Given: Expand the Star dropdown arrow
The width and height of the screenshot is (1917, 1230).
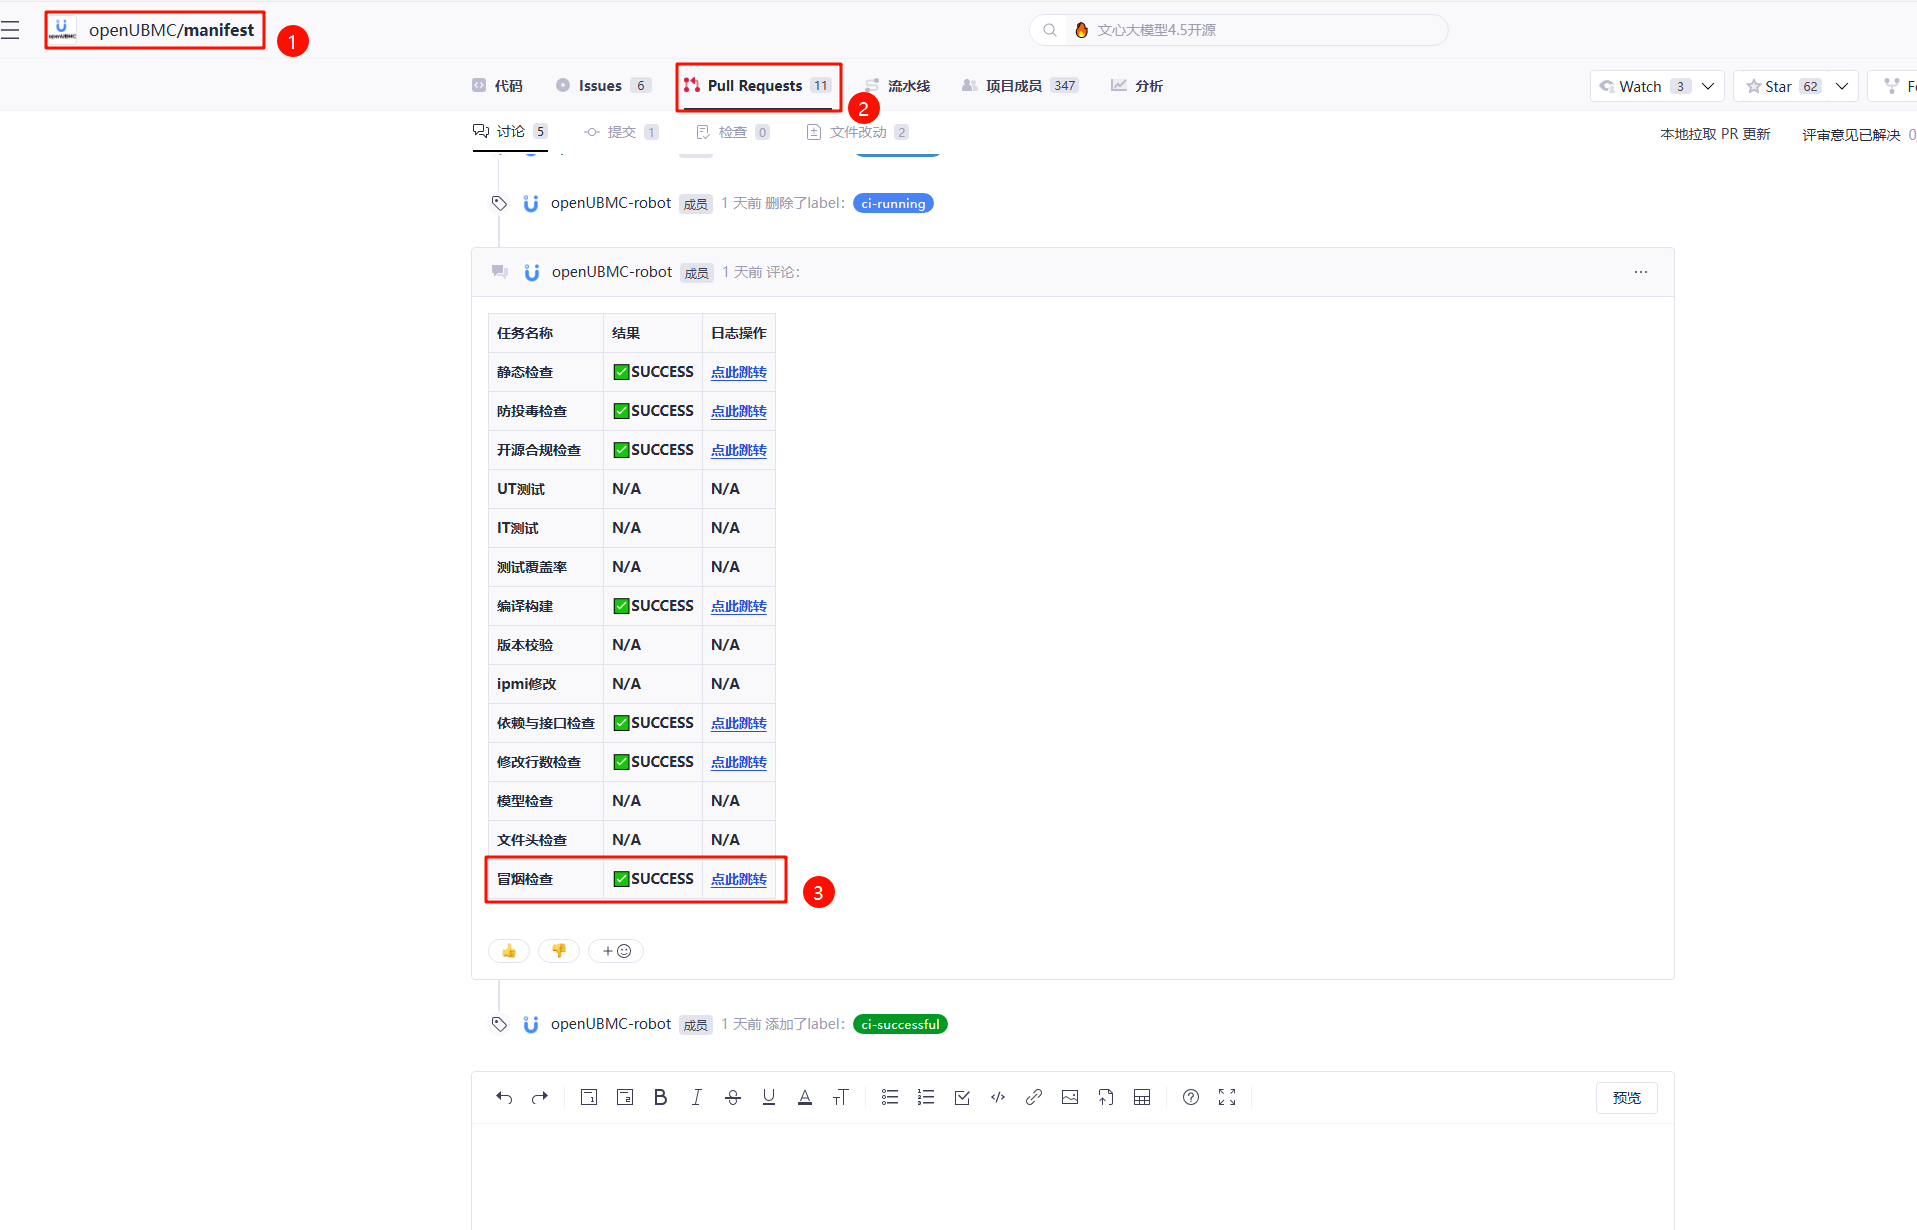Looking at the screenshot, I should click(x=1842, y=87).
